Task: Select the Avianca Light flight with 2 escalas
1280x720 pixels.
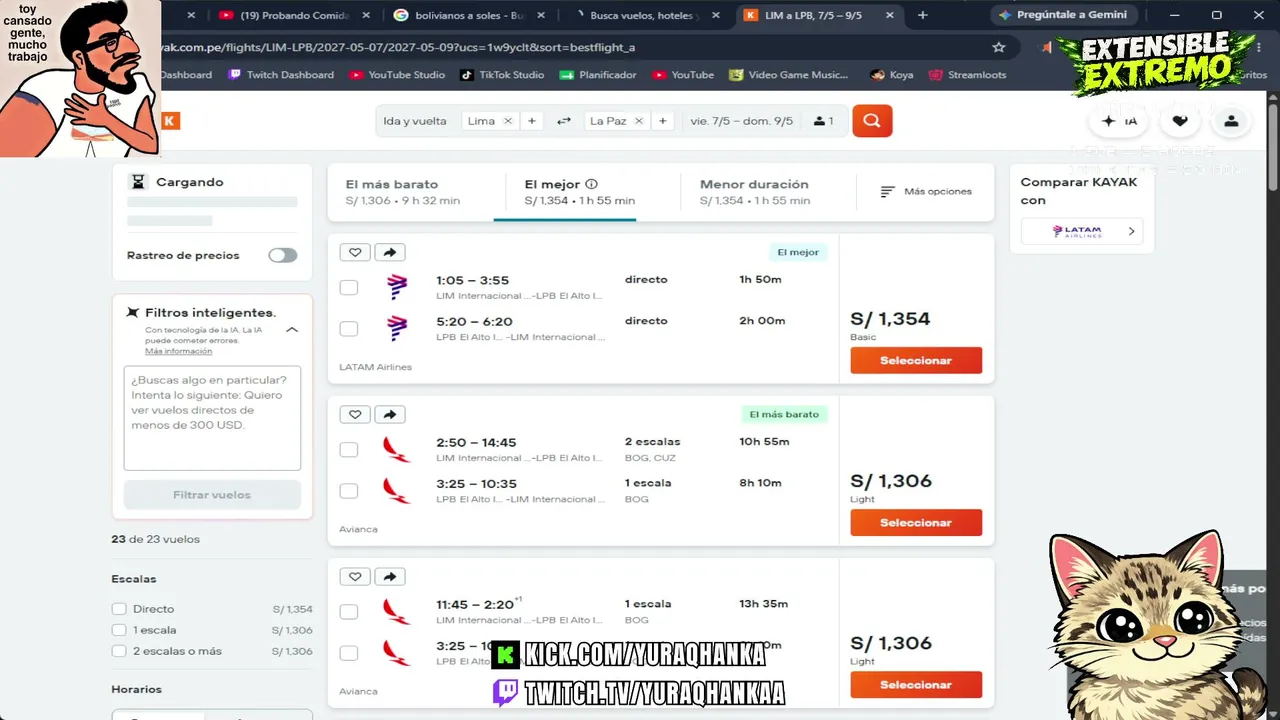Action: tap(916, 522)
